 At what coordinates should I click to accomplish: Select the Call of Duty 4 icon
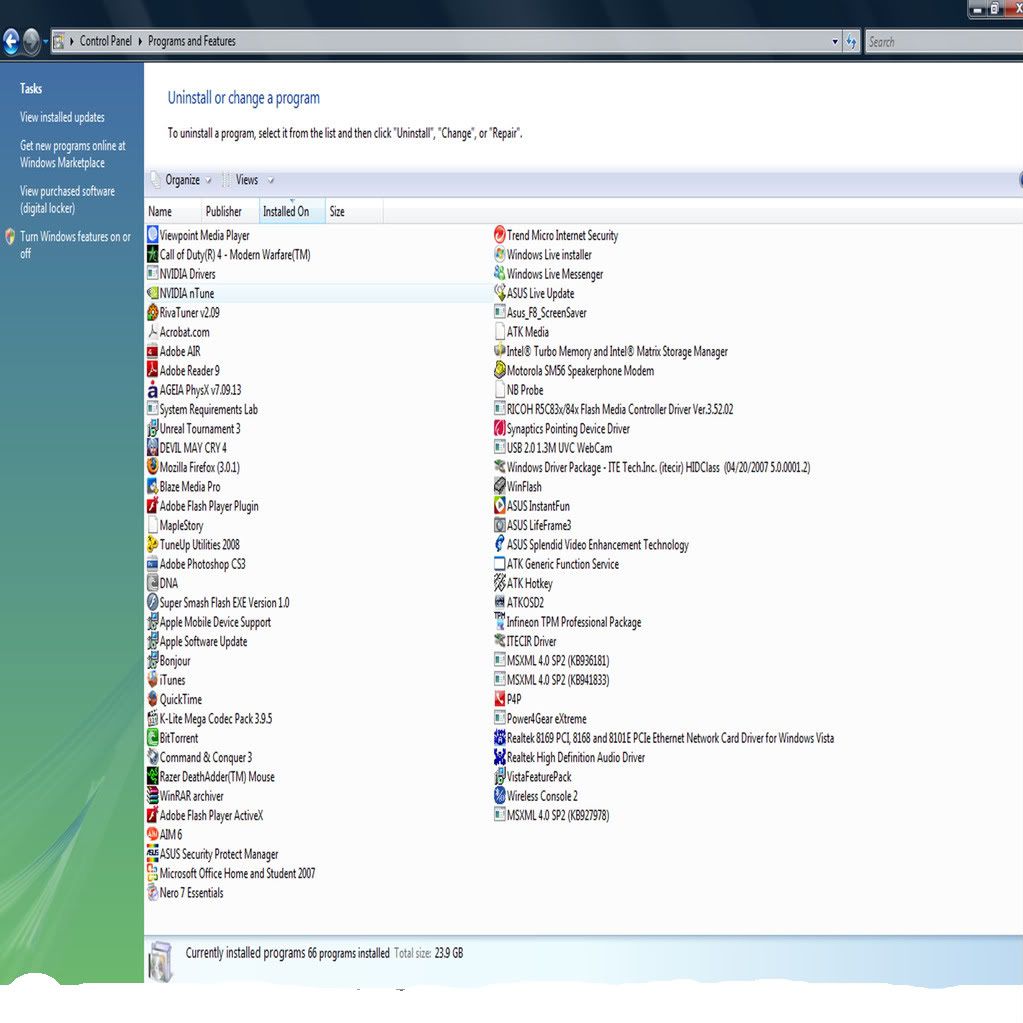tap(153, 254)
